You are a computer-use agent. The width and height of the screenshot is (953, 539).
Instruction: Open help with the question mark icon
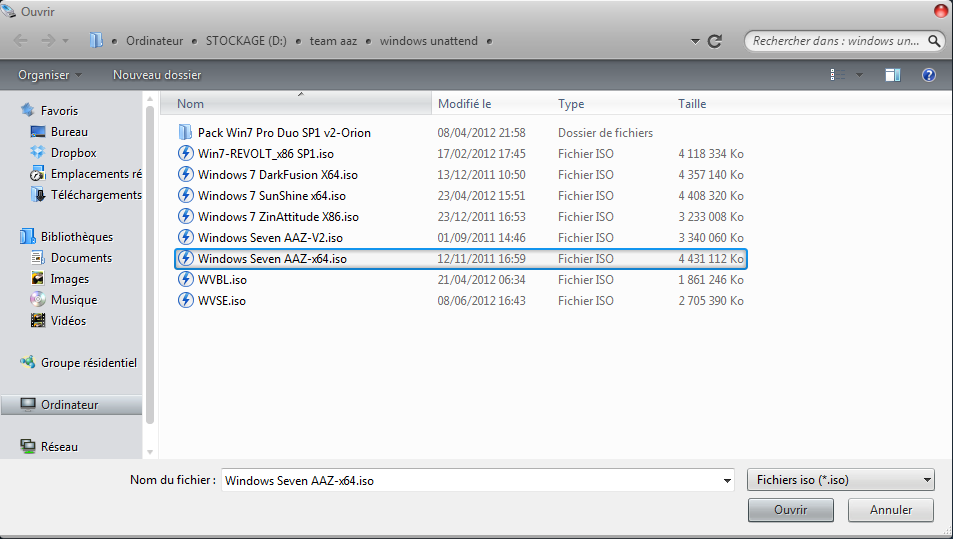coord(929,75)
